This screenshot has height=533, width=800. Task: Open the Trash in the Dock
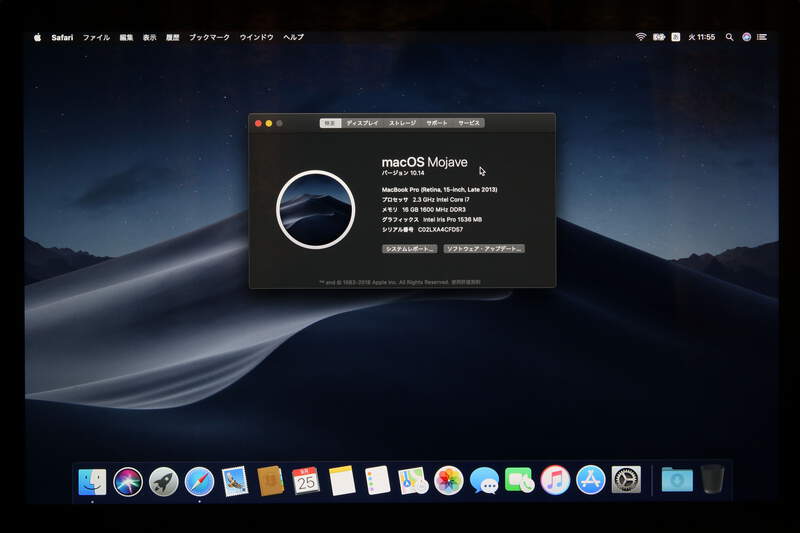(713, 479)
